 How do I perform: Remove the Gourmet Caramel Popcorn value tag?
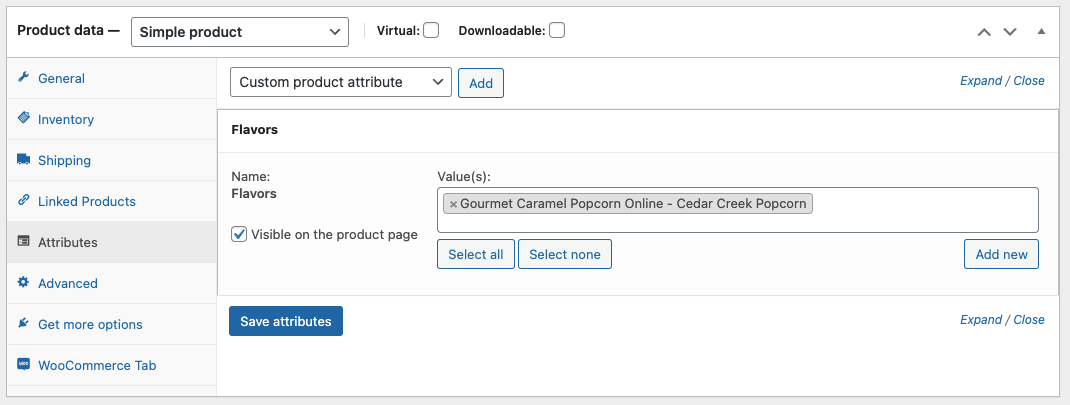(453, 204)
